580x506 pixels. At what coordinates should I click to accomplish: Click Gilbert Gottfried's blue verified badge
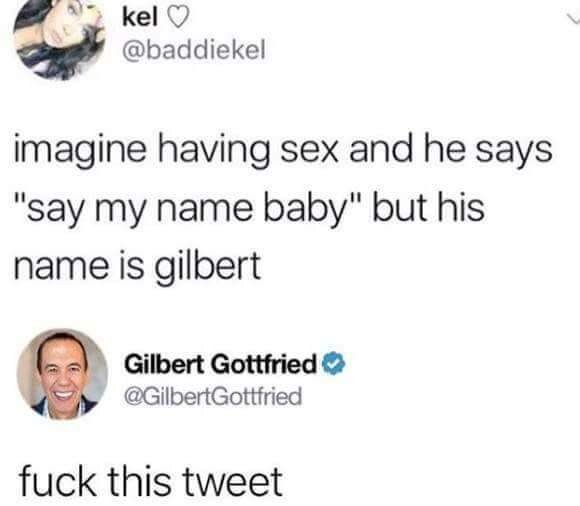pos(334,363)
